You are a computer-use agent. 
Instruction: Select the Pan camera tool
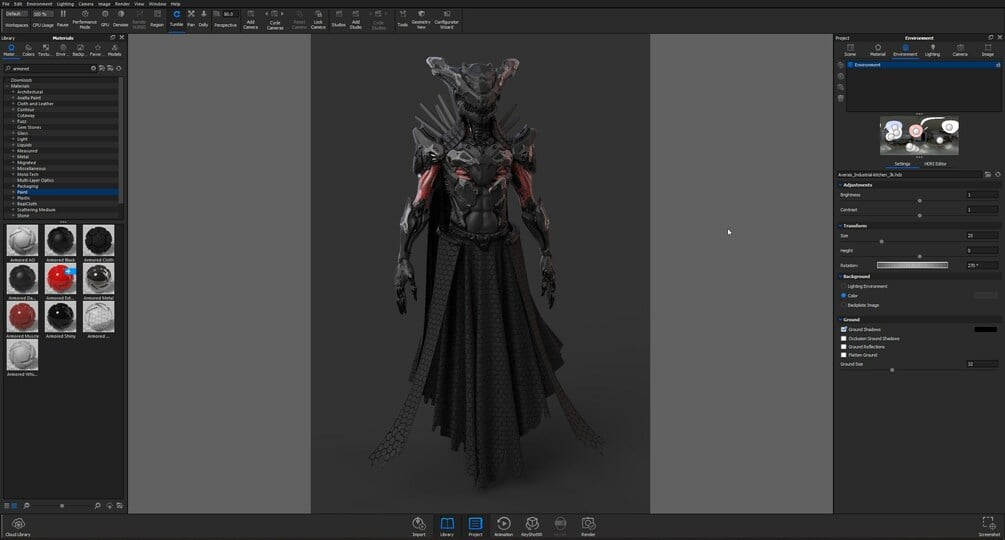191,19
